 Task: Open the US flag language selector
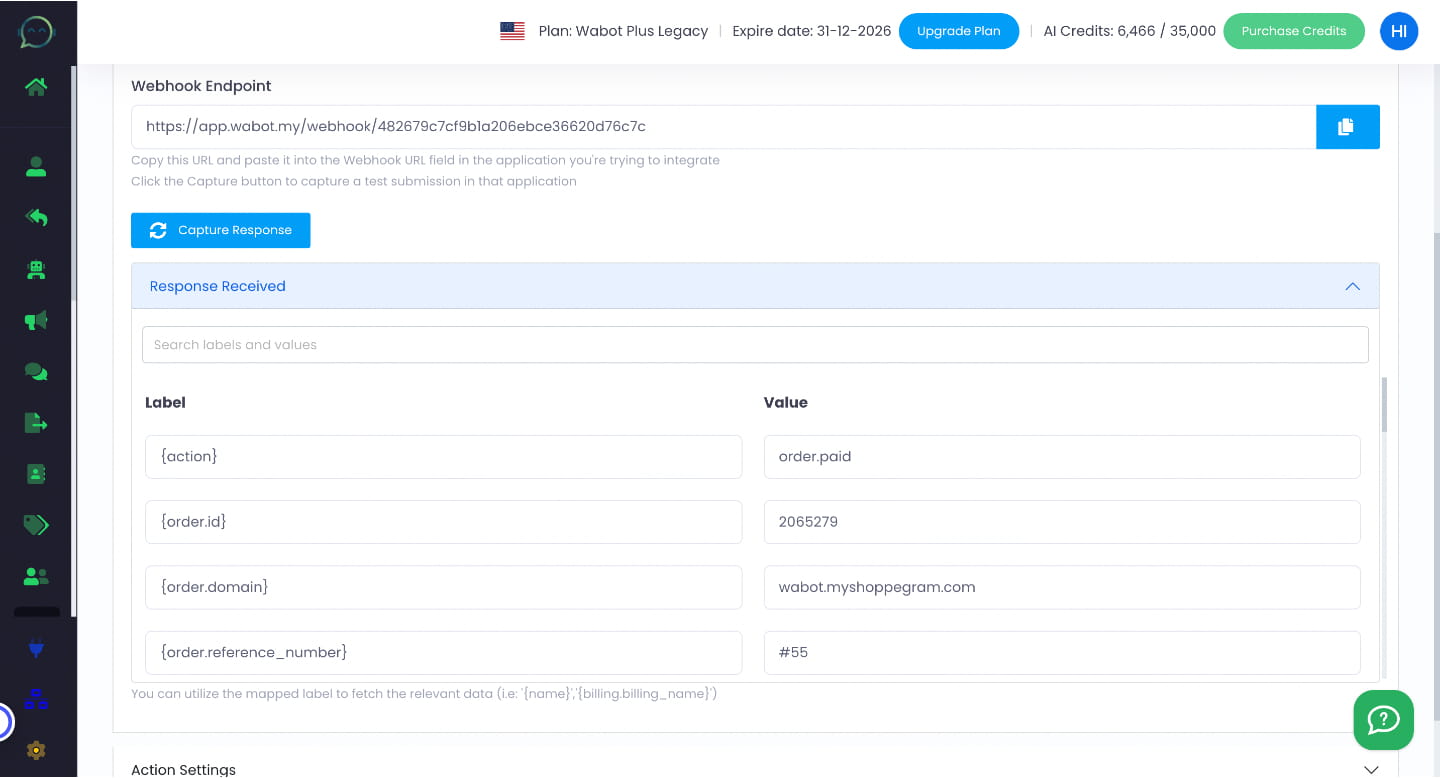click(512, 31)
